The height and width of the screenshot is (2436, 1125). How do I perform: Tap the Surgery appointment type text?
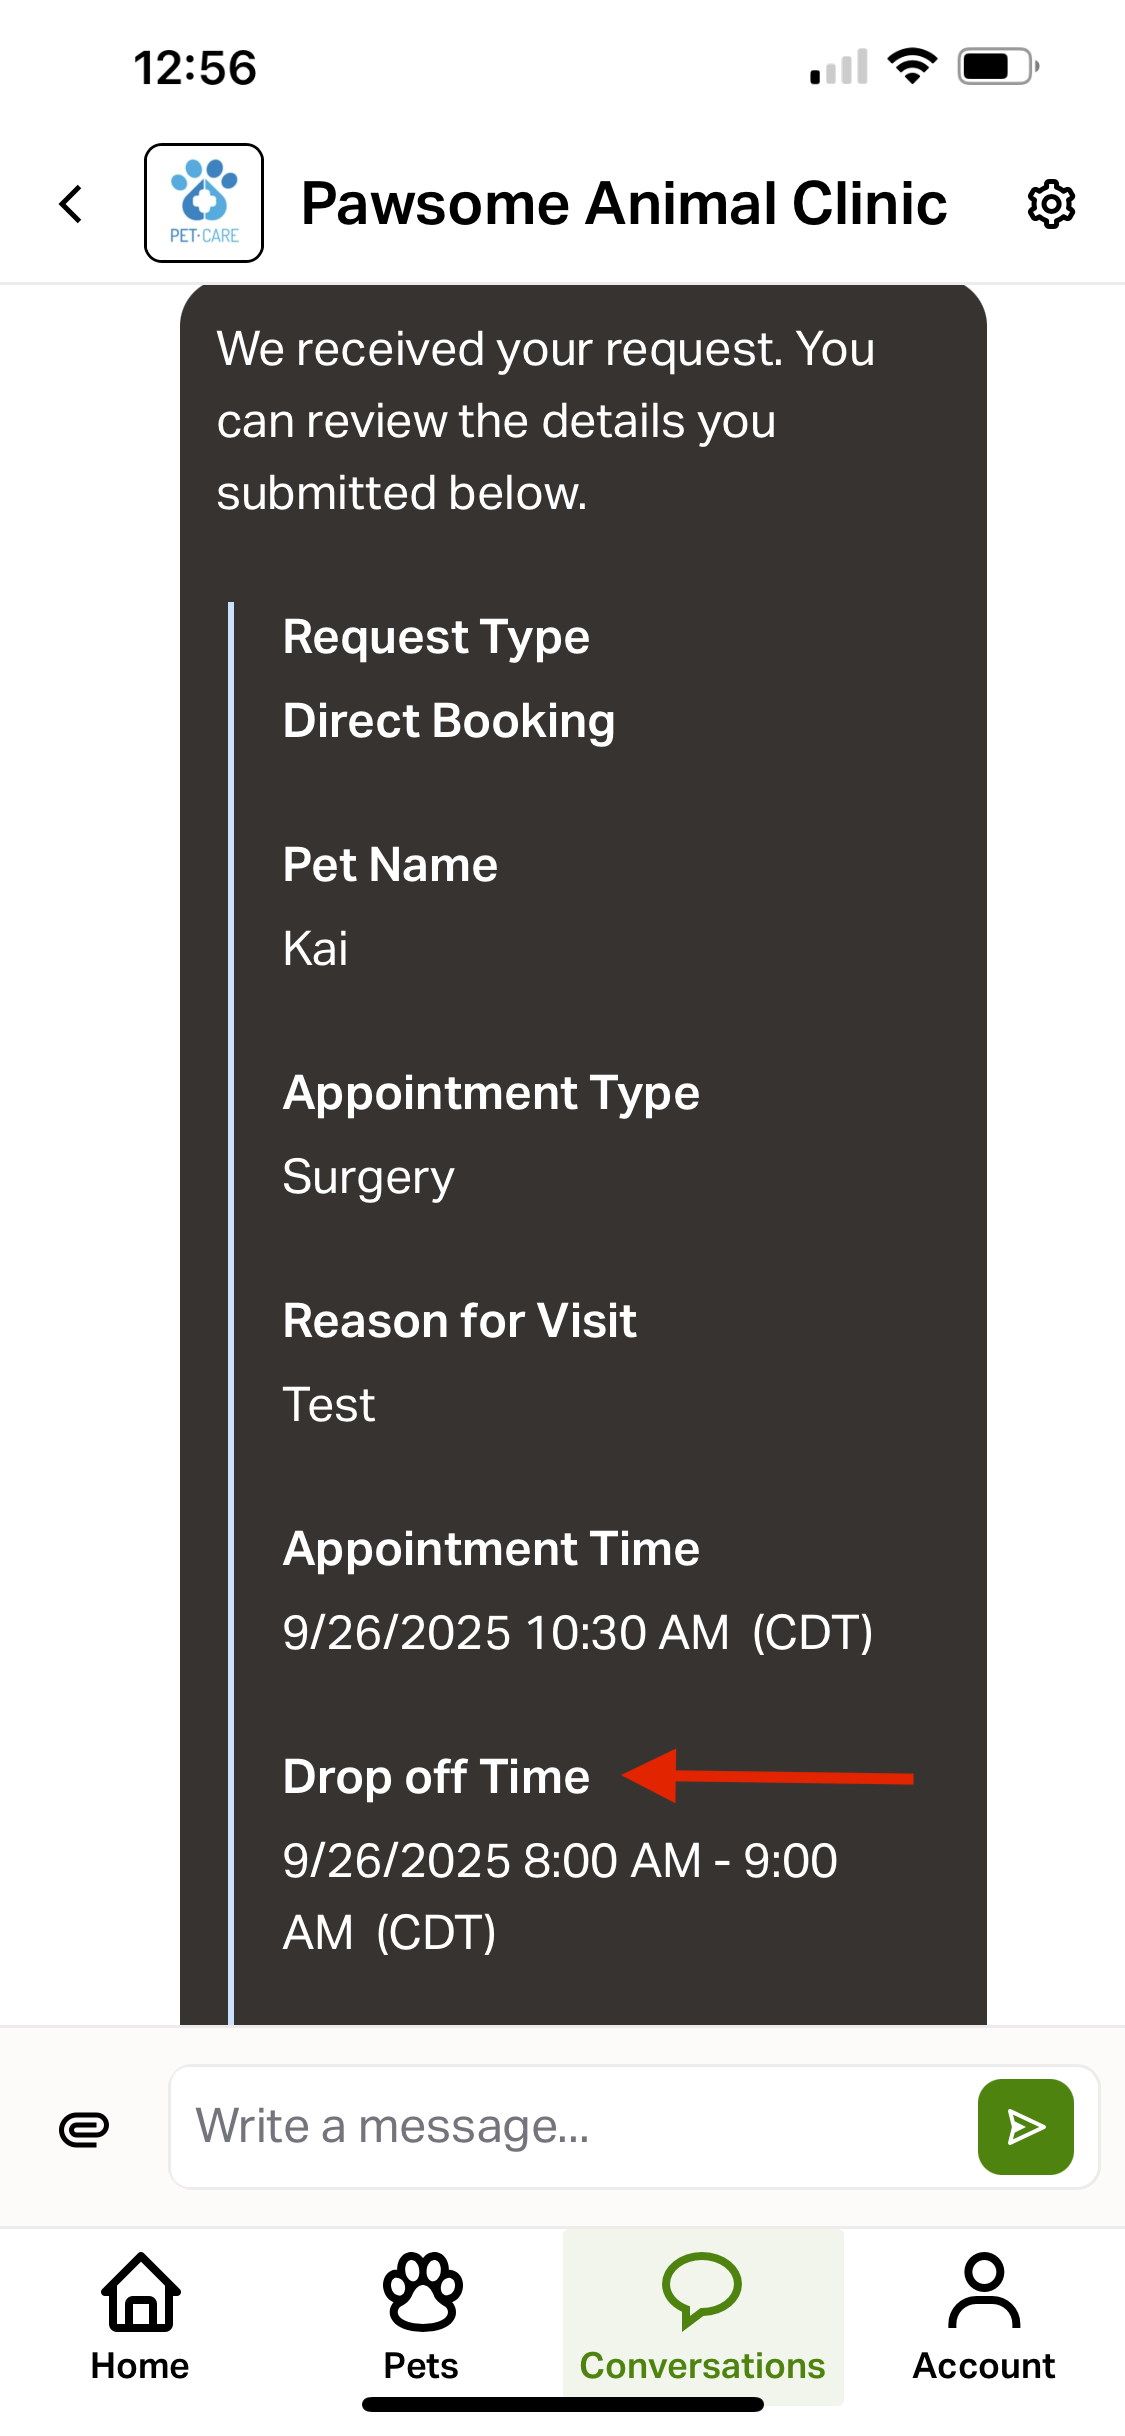pyautogui.click(x=368, y=1177)
